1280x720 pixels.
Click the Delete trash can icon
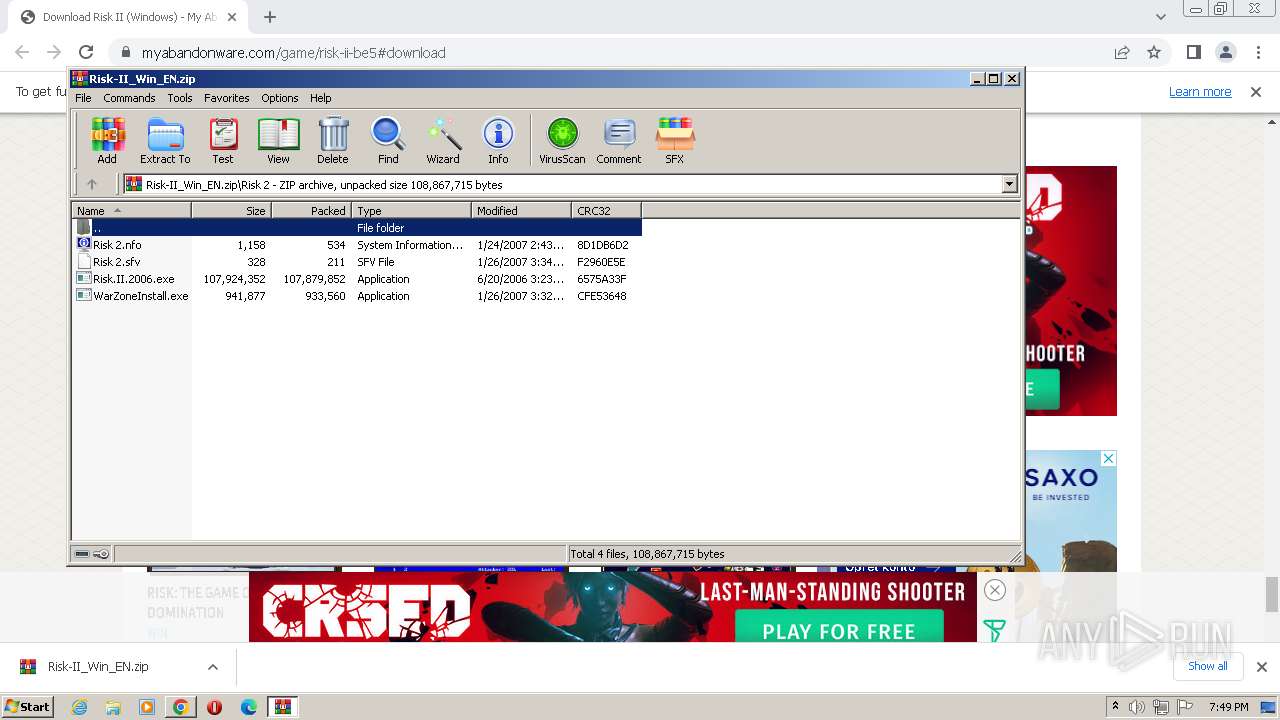pos(333,140)
